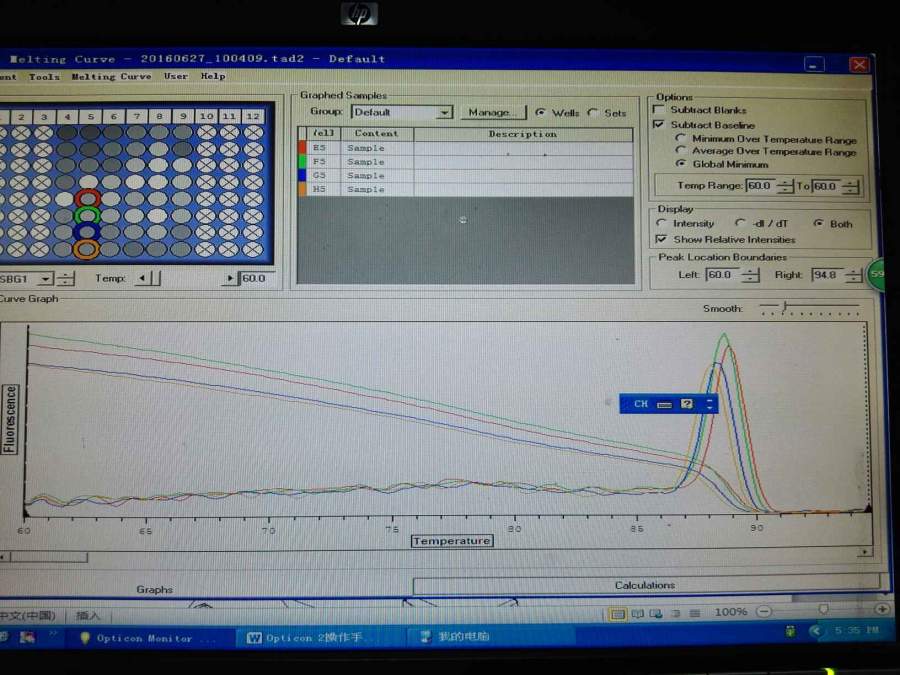Select the Sets radio button
Image resolution: width=900 pixels, height=675 pixels.
[x=593, y=112]
